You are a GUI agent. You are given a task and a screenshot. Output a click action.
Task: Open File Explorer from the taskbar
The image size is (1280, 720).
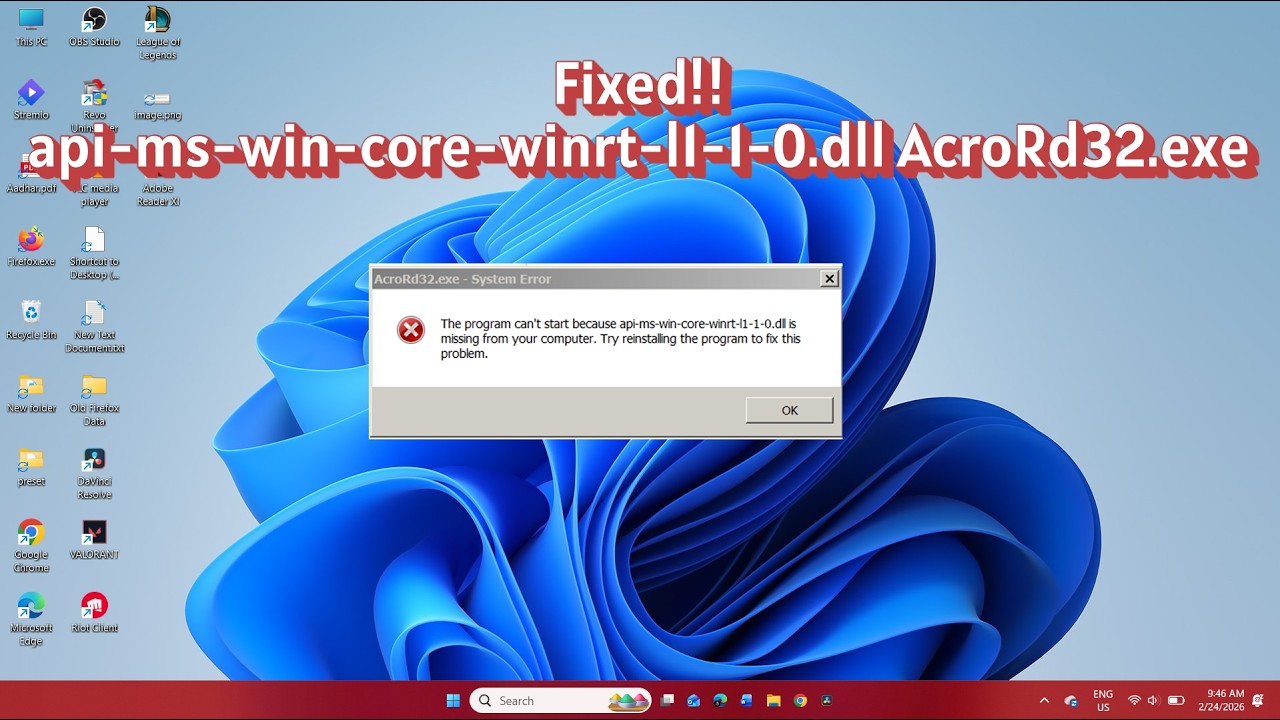773,700
